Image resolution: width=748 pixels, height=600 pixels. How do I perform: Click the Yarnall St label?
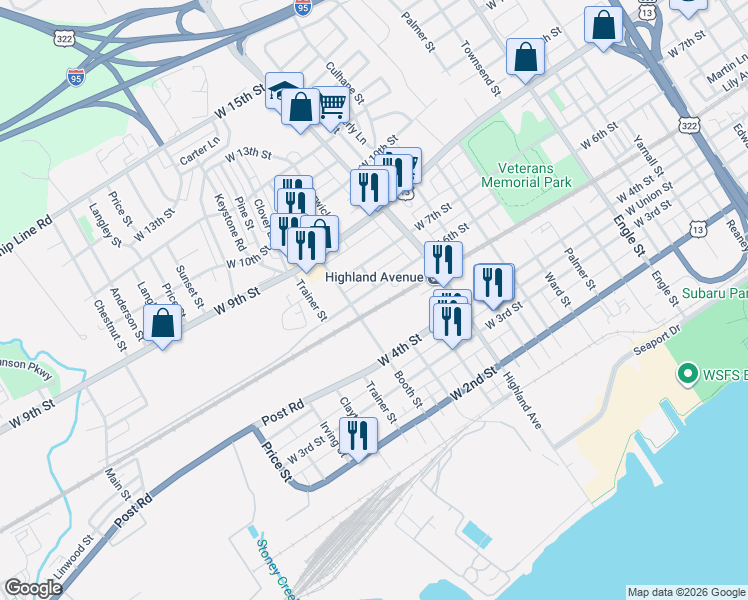(x=648, y=155)
